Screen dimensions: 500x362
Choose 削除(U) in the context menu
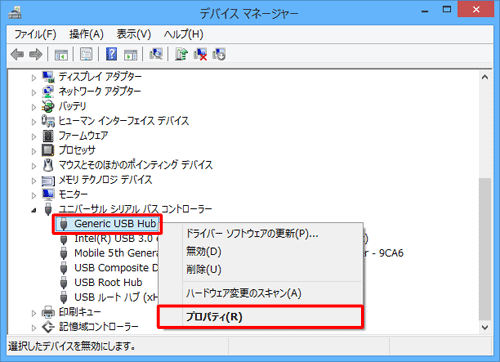click(x=261, y=269)
